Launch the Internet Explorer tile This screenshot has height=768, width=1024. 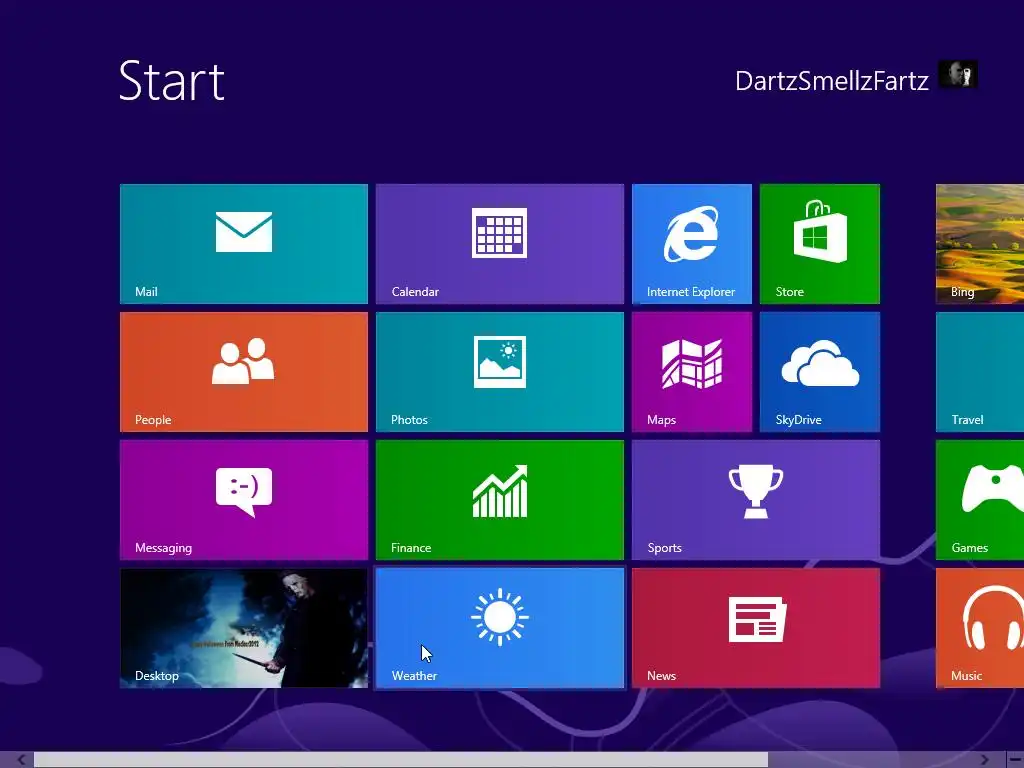coord(692,244)
